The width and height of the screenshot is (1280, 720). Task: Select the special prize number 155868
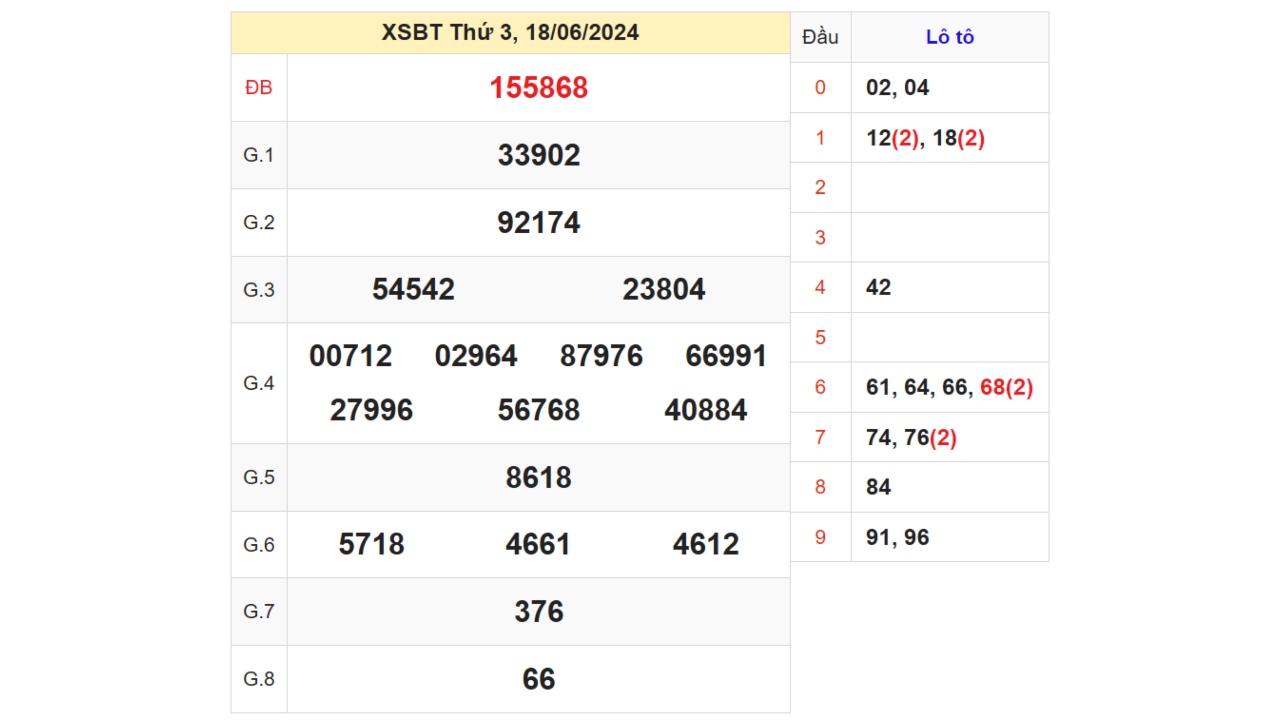point(539,88)
